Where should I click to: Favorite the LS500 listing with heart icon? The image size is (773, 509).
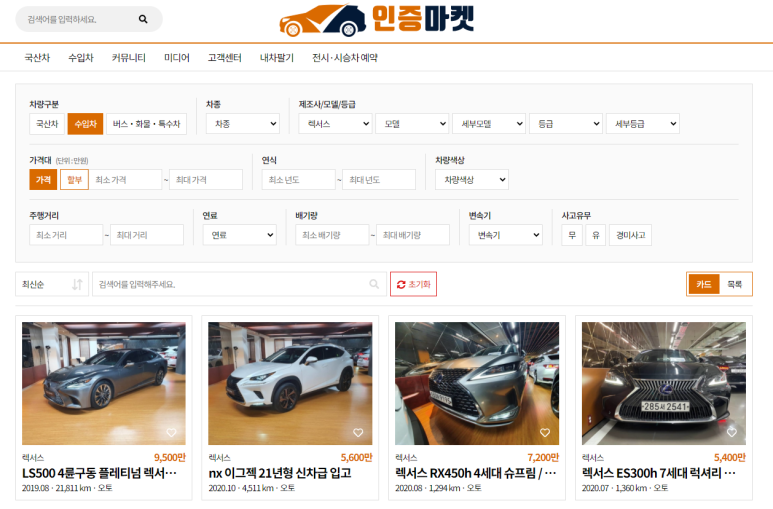[171, 433]
